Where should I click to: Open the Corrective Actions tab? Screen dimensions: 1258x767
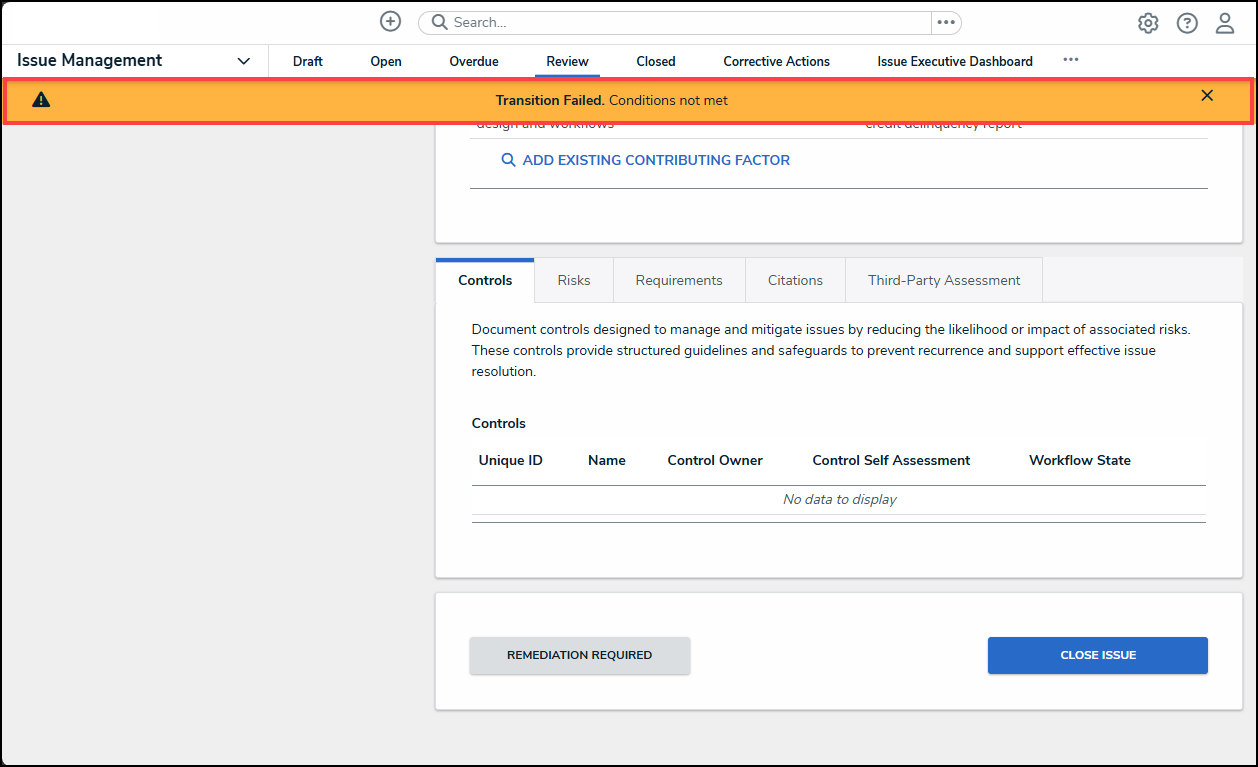coord(776,61)
